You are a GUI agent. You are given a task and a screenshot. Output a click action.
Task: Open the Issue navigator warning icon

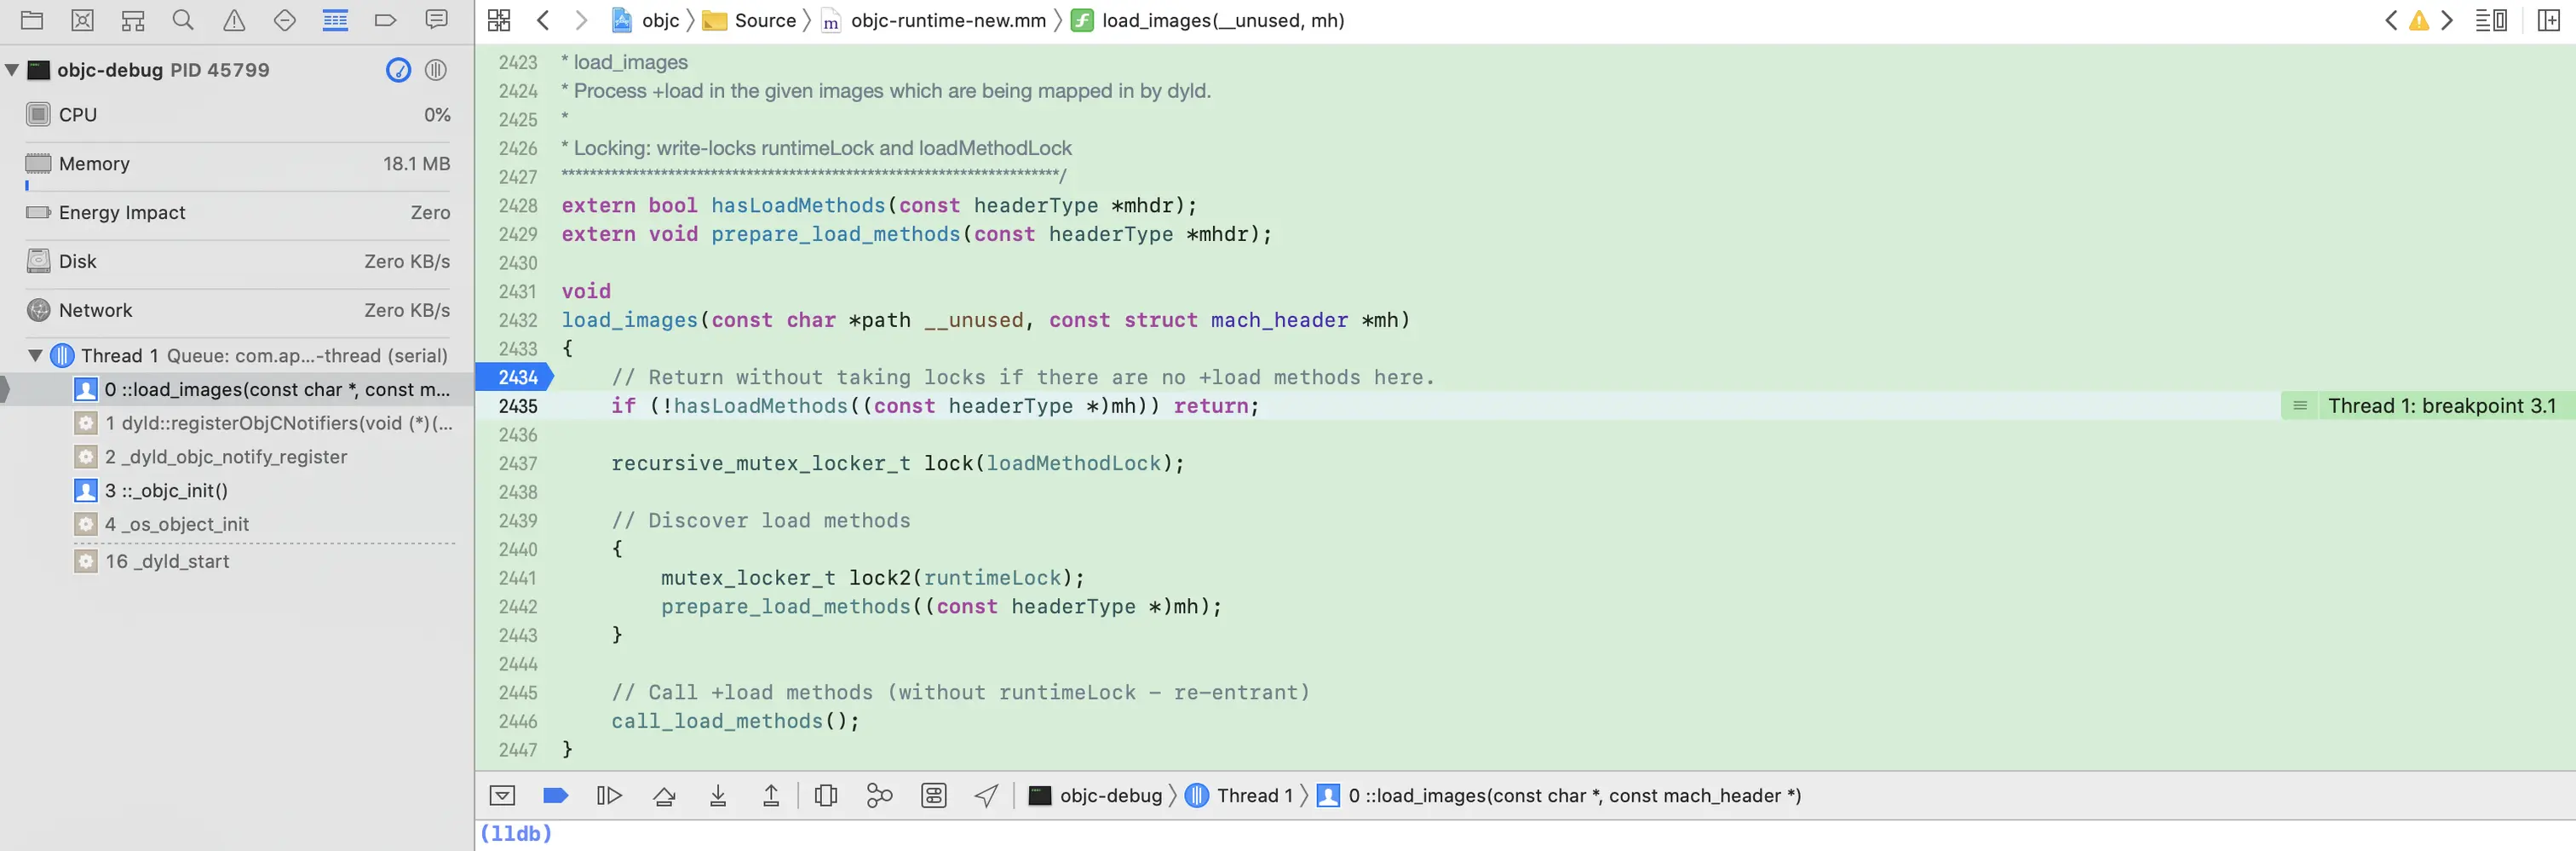coord(234,20)
